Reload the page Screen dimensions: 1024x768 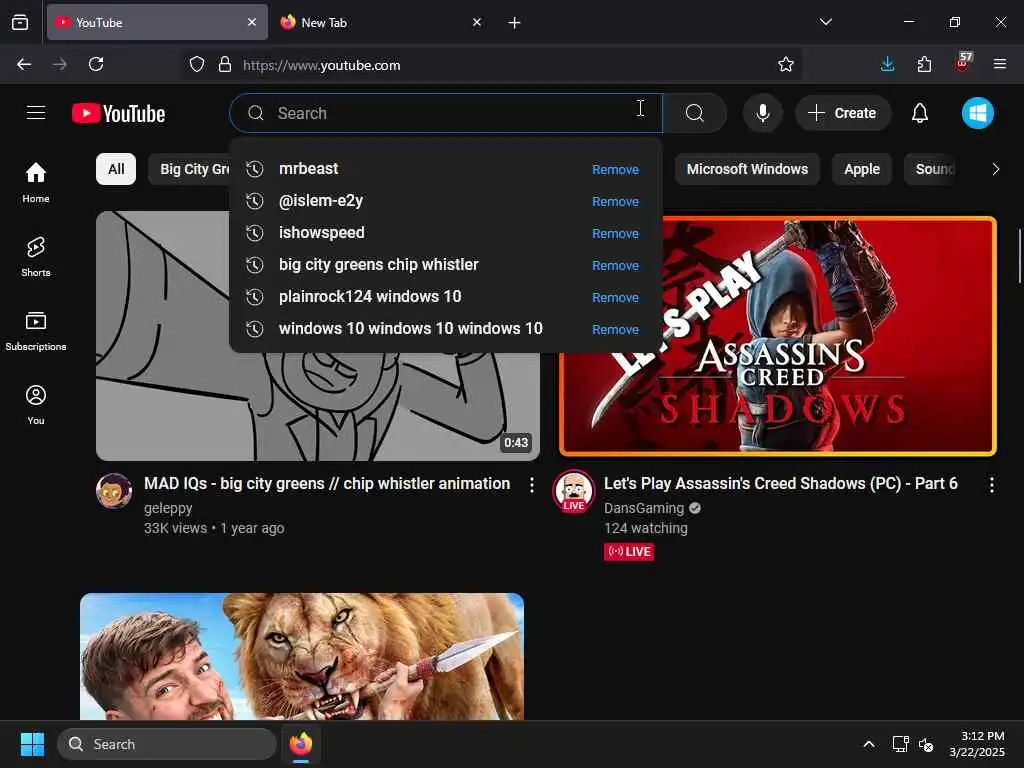click(96, 64)
